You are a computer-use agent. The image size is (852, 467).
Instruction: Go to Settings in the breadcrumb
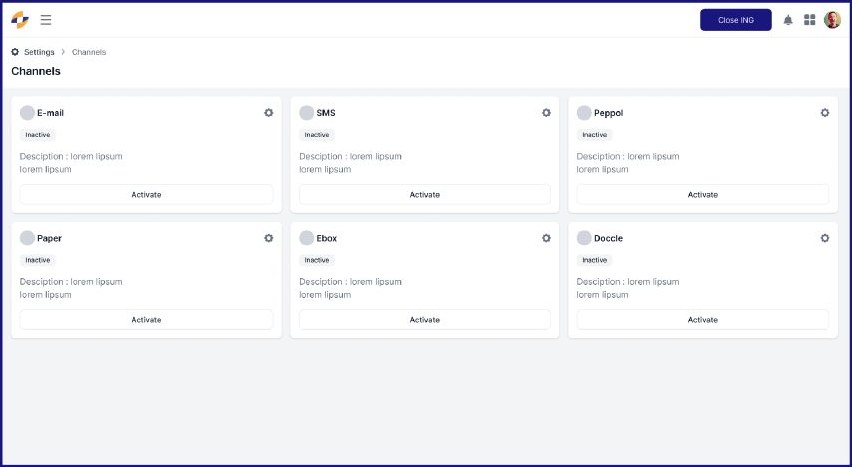pyautogui.click(x=39, y=52)
